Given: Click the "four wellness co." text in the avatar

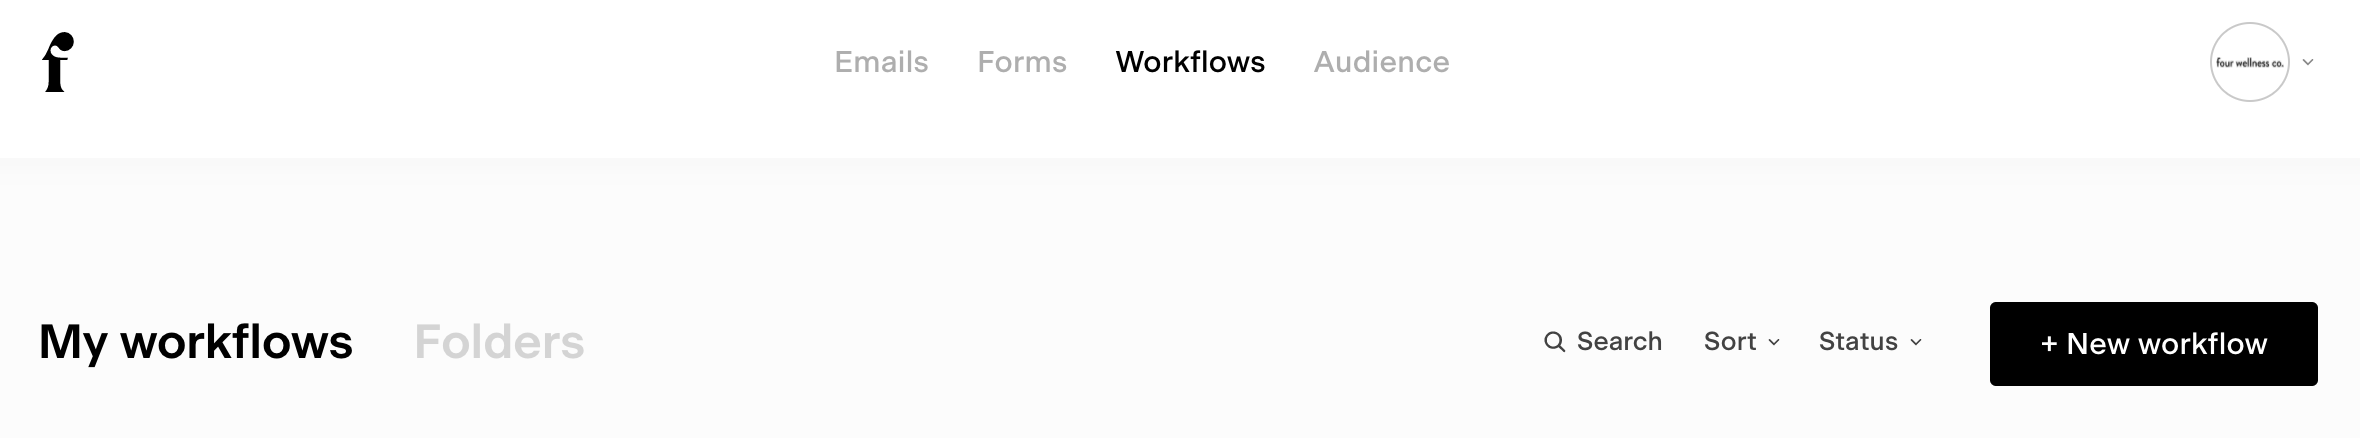Looking at the screenshot, I should pos(2249,63).
